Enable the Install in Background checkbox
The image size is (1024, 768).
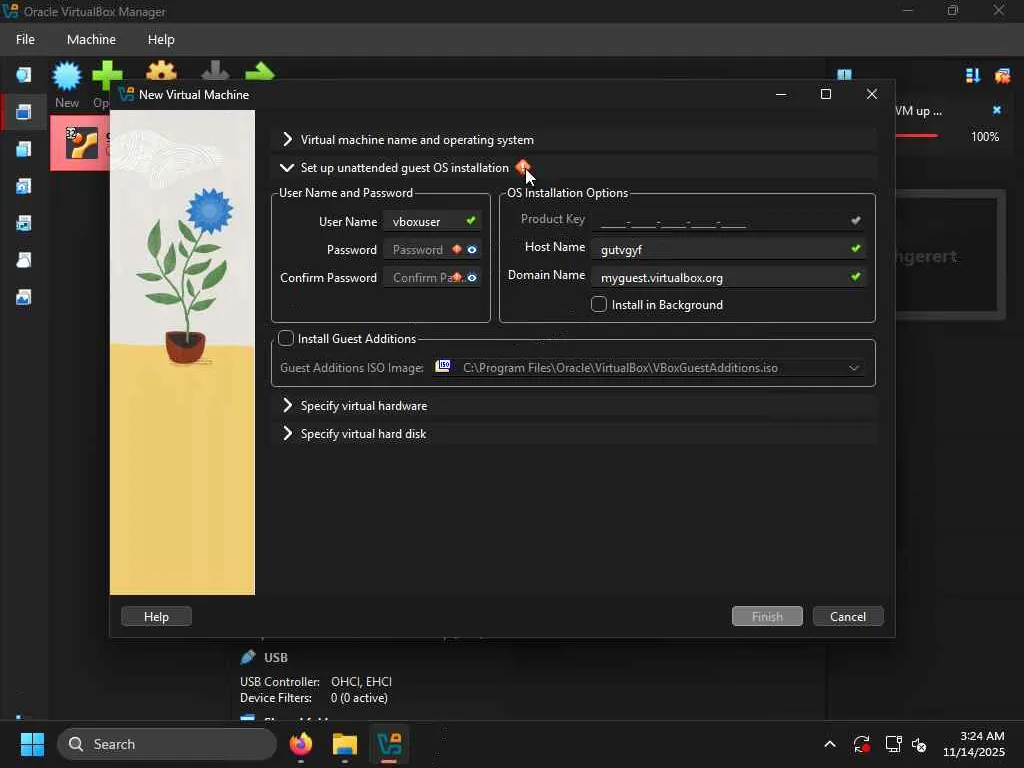coord(599,304)
